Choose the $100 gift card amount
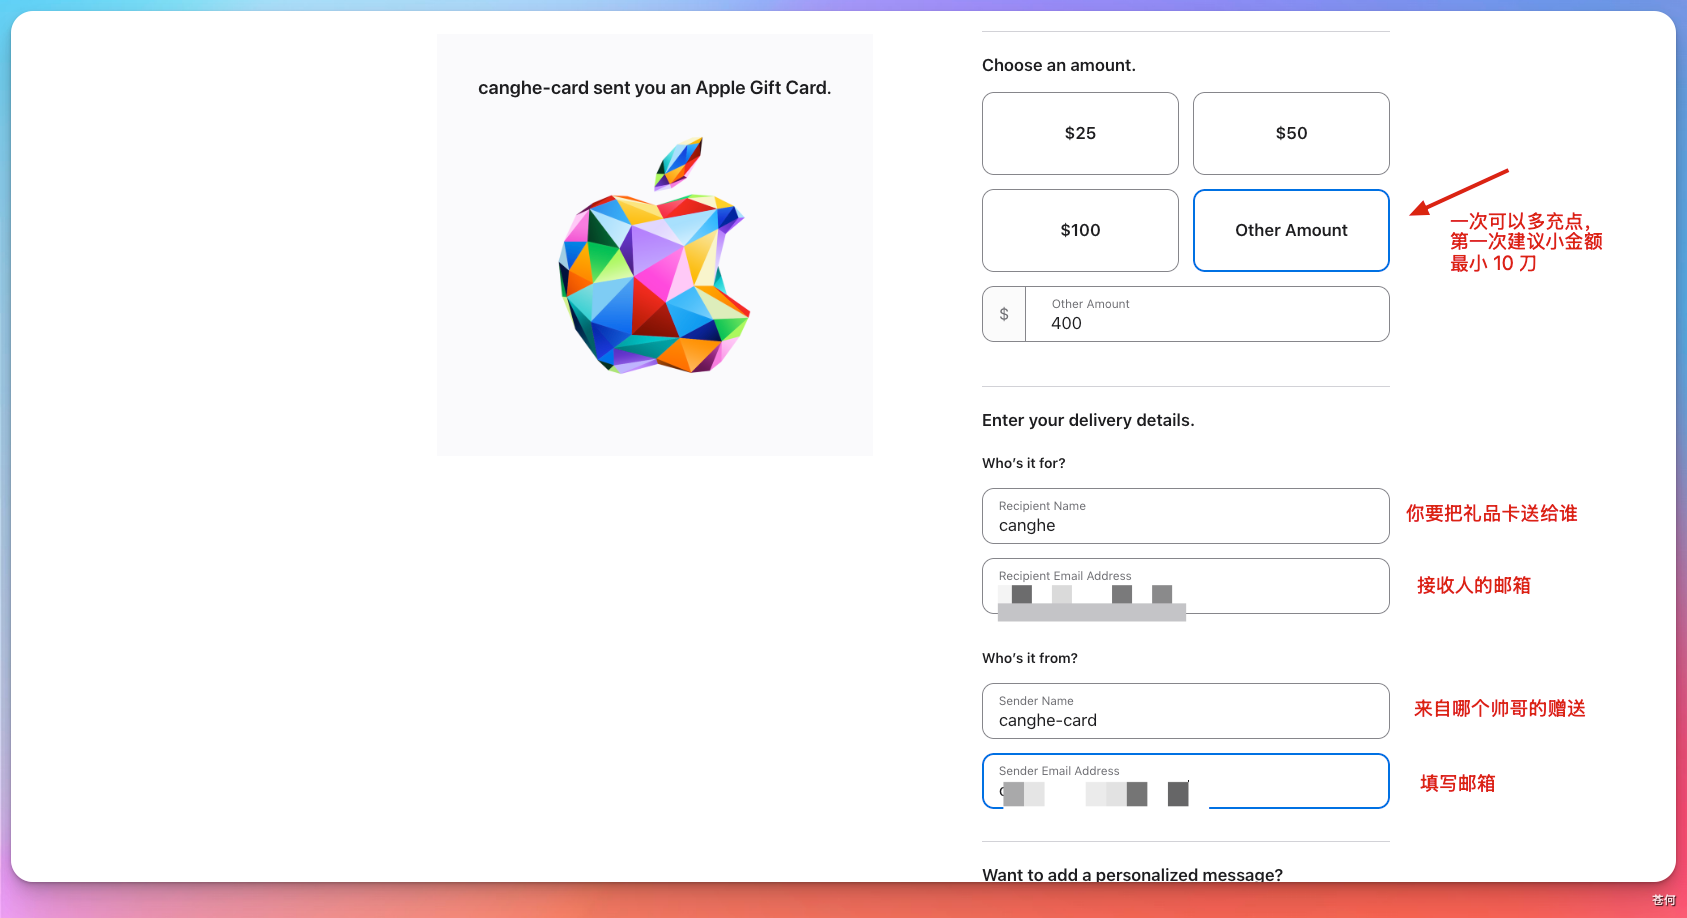The width and height of the screenshot is (1687, 918). [x=1080, y=230]
